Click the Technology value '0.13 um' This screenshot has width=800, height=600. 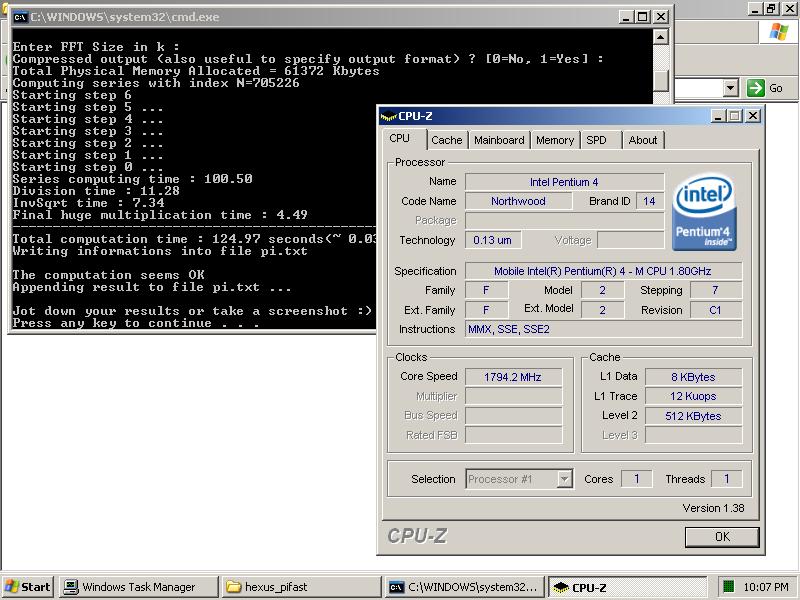tap(493, 240)
